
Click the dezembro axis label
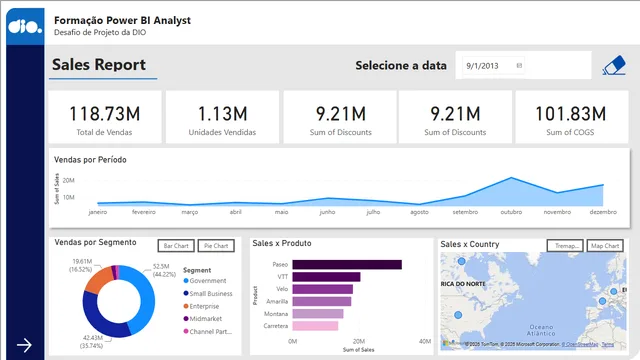pyautogui.click(x=603, y=212)
